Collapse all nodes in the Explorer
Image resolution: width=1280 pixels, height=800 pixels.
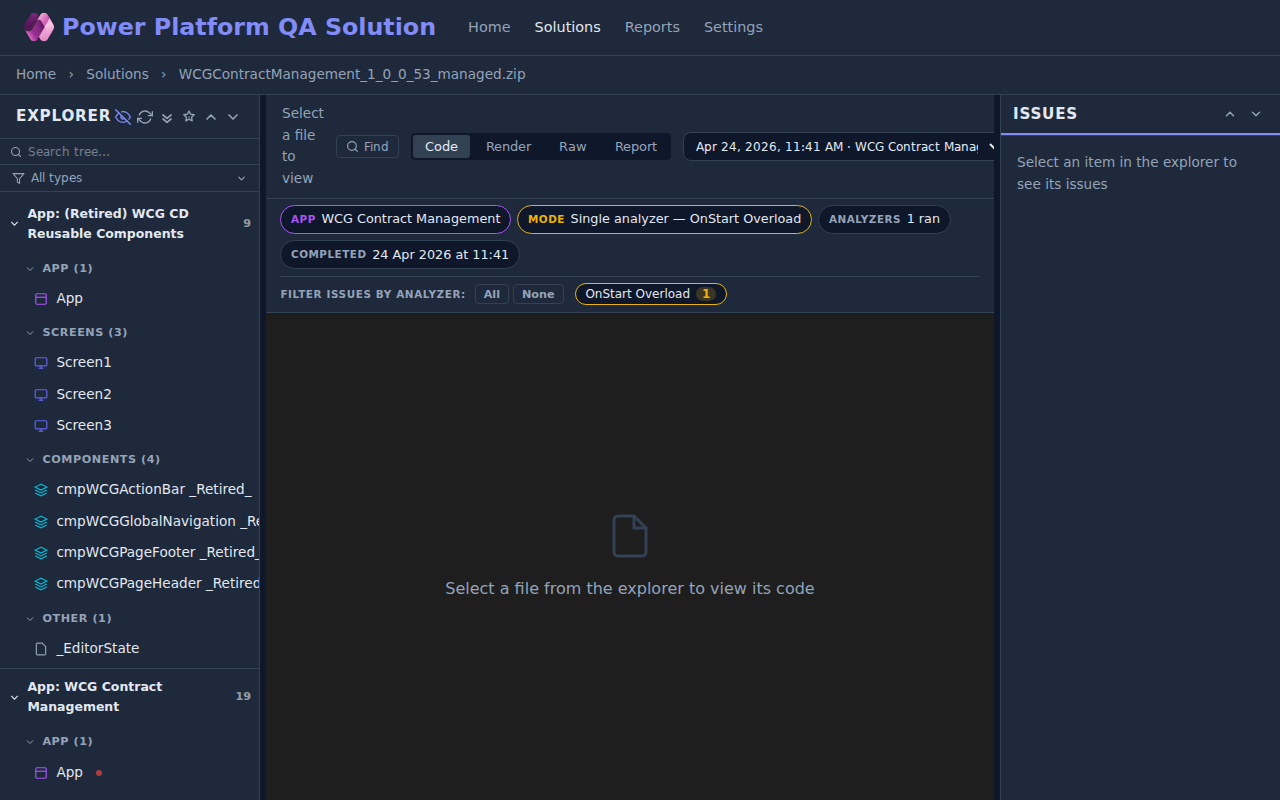[167, 117]
